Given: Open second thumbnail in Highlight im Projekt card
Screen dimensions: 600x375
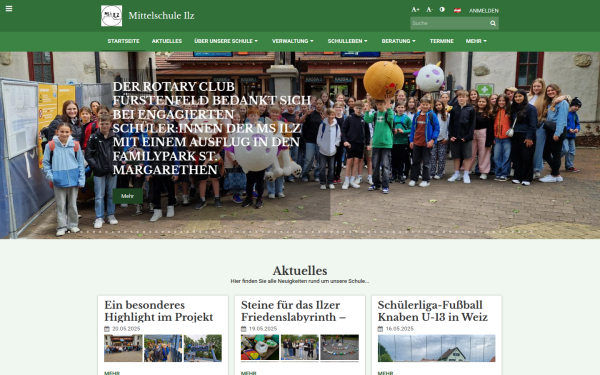Looking at the screenshot, I should tap(163, 348).
